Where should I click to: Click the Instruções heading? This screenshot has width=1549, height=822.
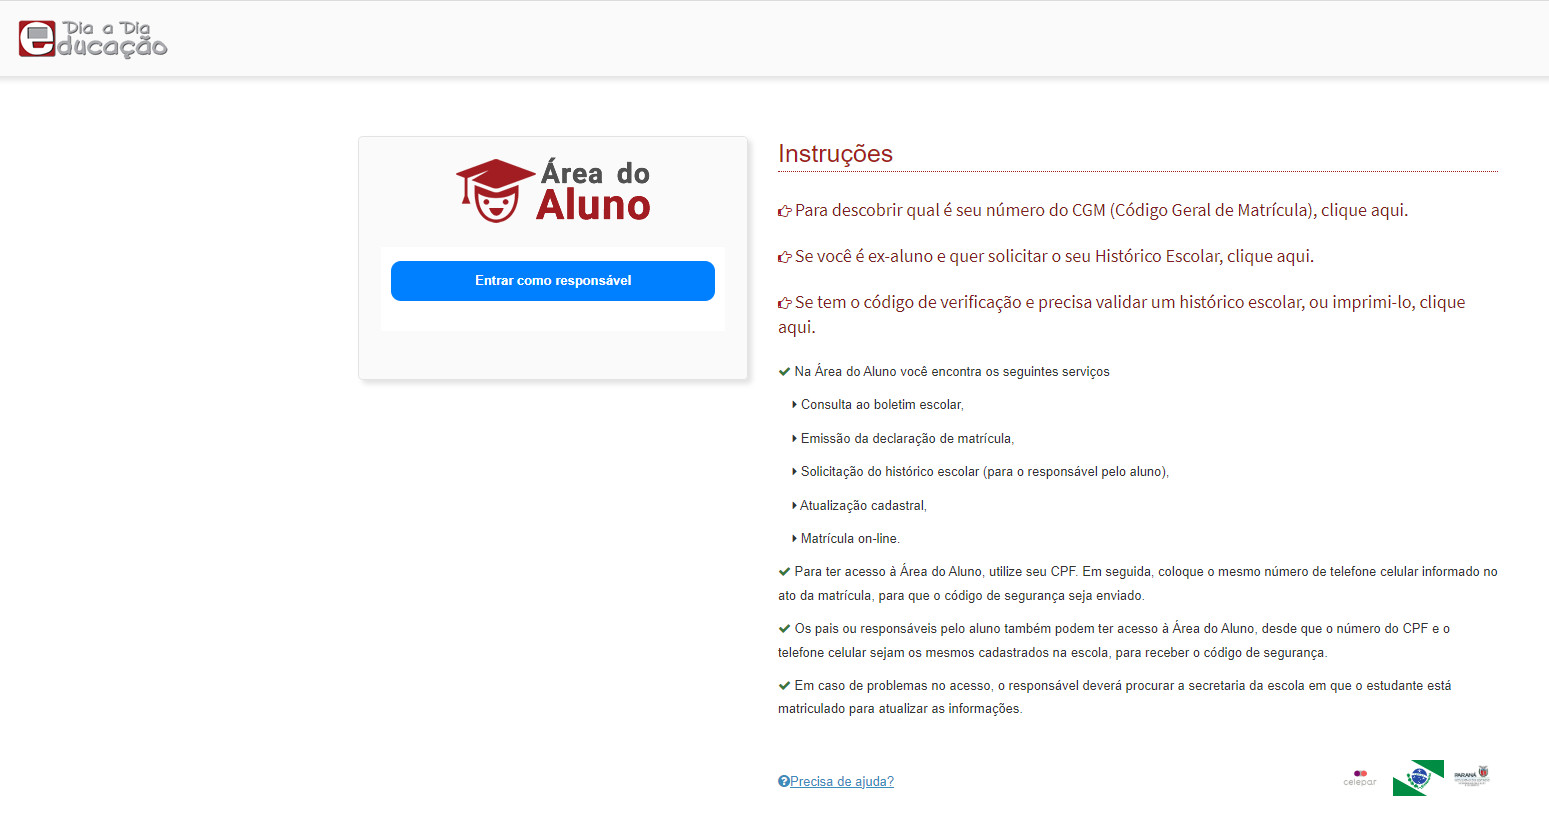pyautogui.click(x=835, y=153)
